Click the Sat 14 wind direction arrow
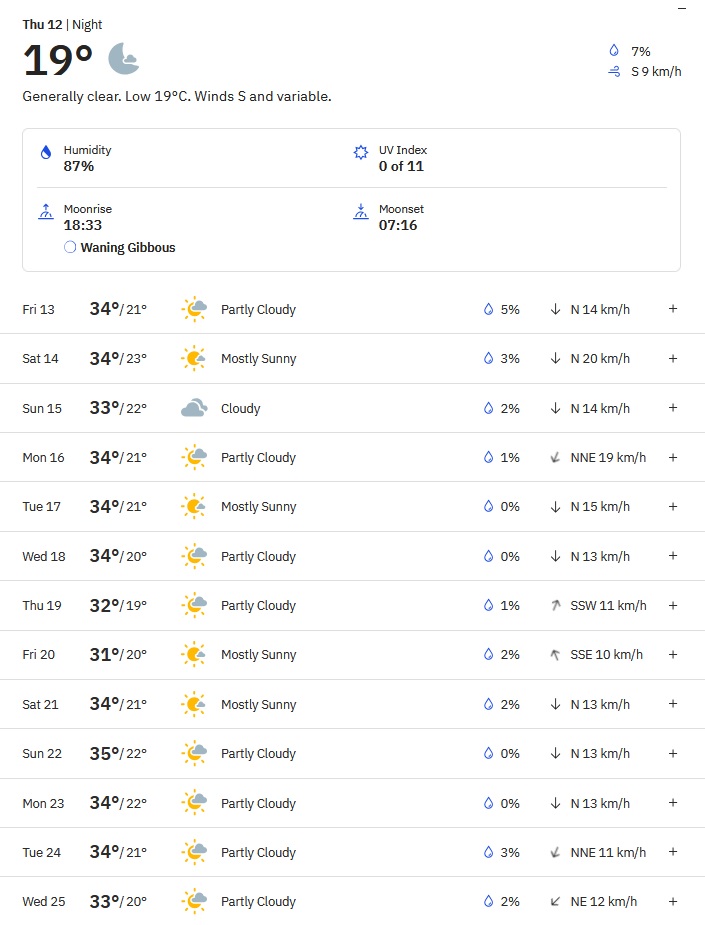 (x=555, y=359)
